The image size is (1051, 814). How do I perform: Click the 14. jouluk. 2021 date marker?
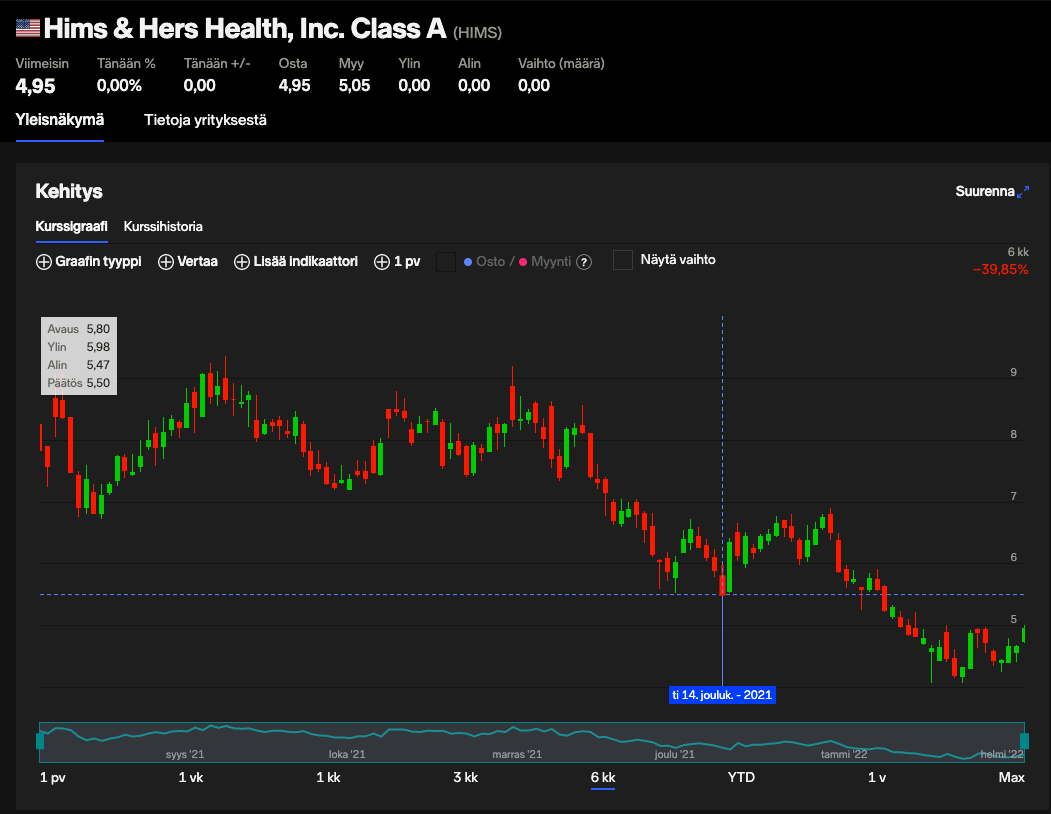[x=722, y=694]
